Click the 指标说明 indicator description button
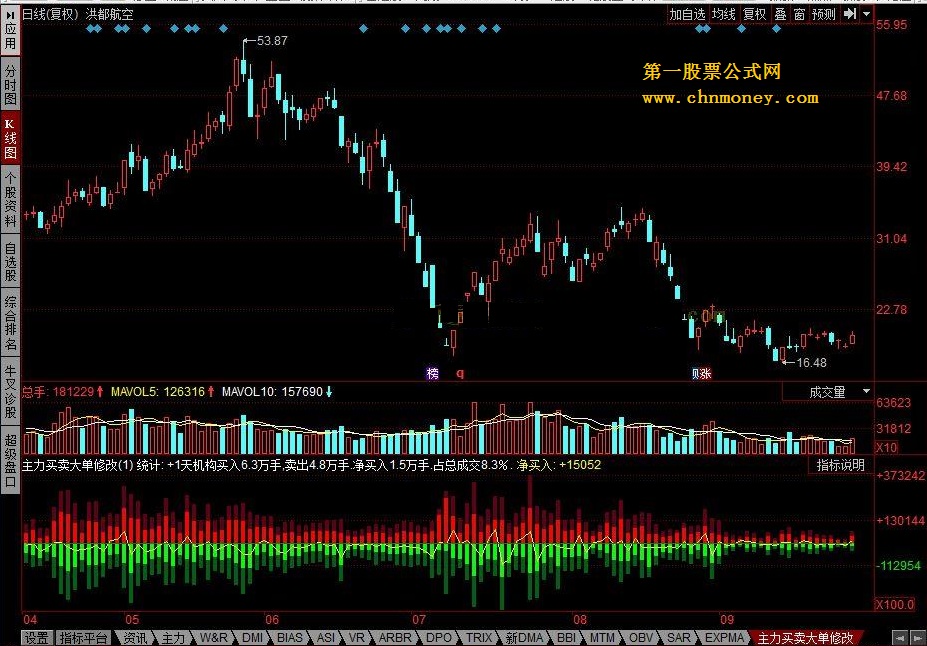The width and height of the screenshot is (927, 646). tap(840, 465)
